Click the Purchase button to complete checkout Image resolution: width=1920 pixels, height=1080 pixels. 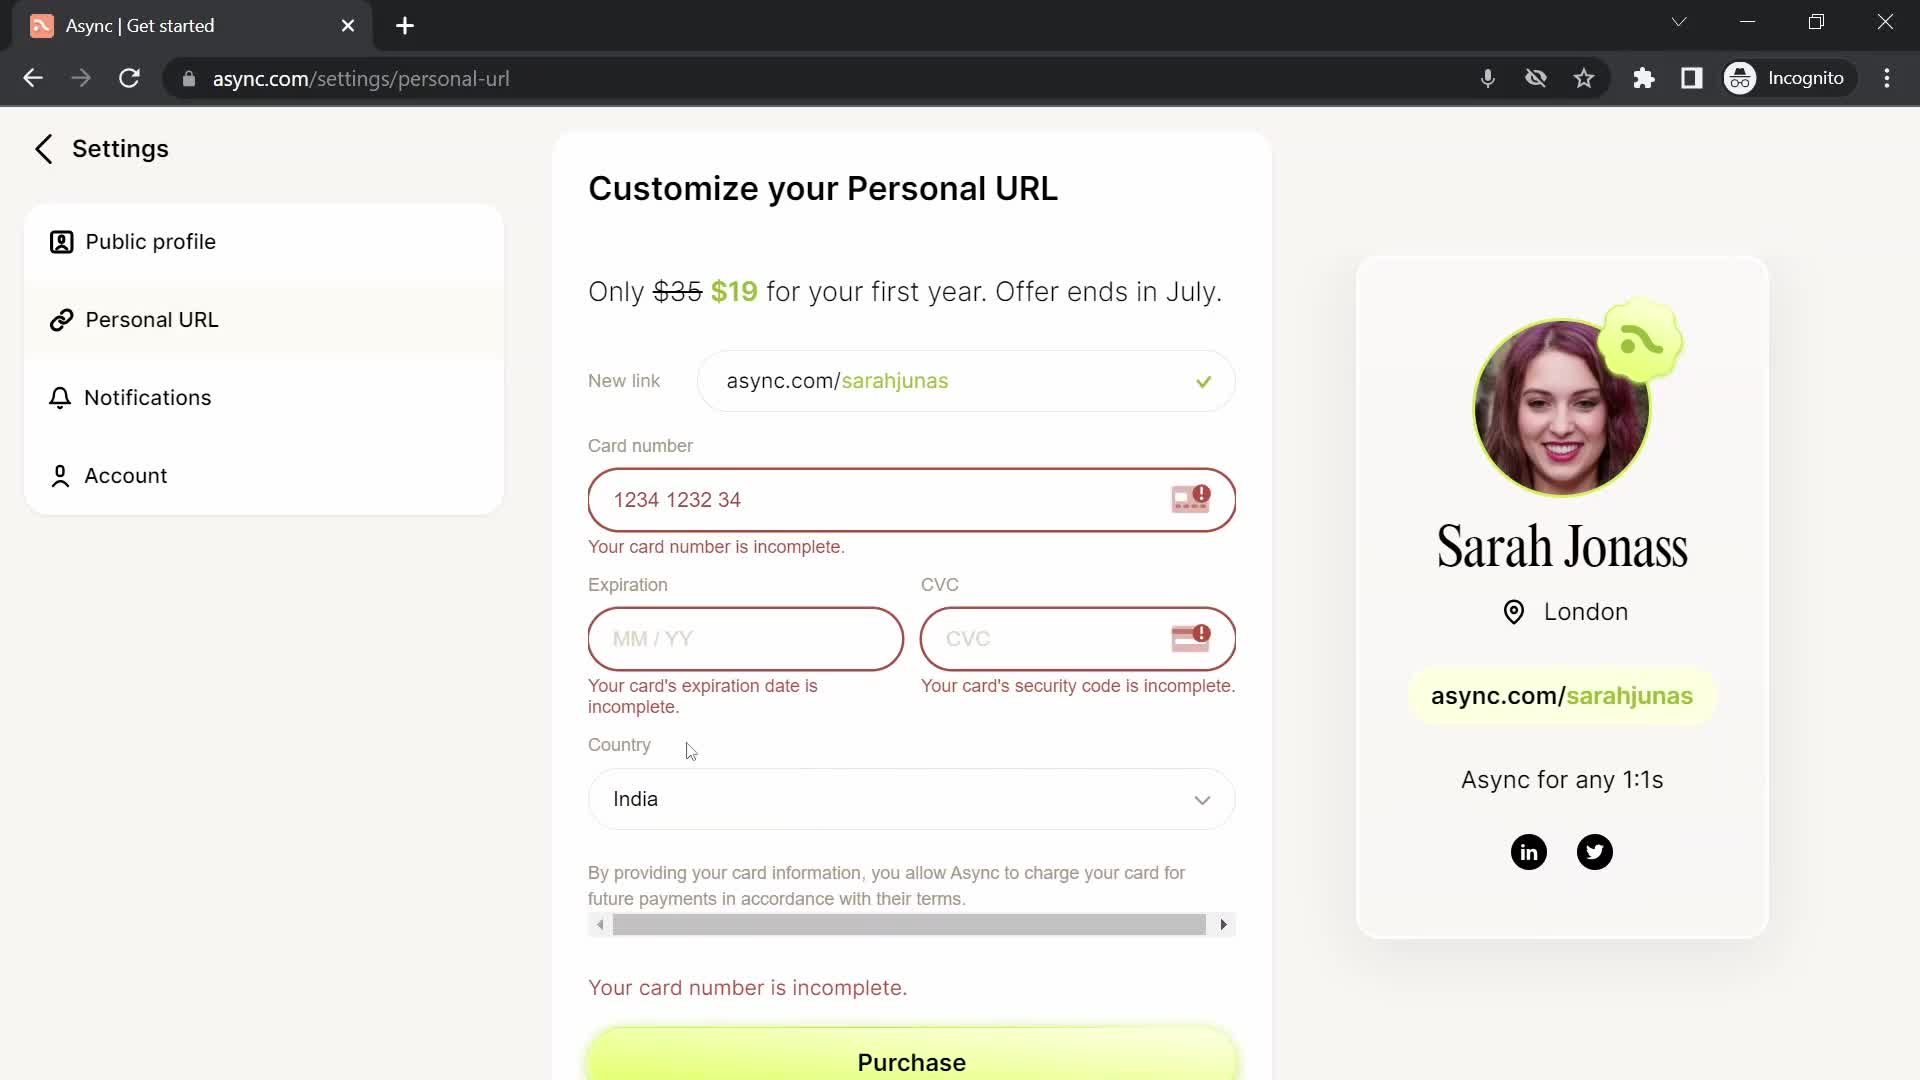[x=911, y=1062]
